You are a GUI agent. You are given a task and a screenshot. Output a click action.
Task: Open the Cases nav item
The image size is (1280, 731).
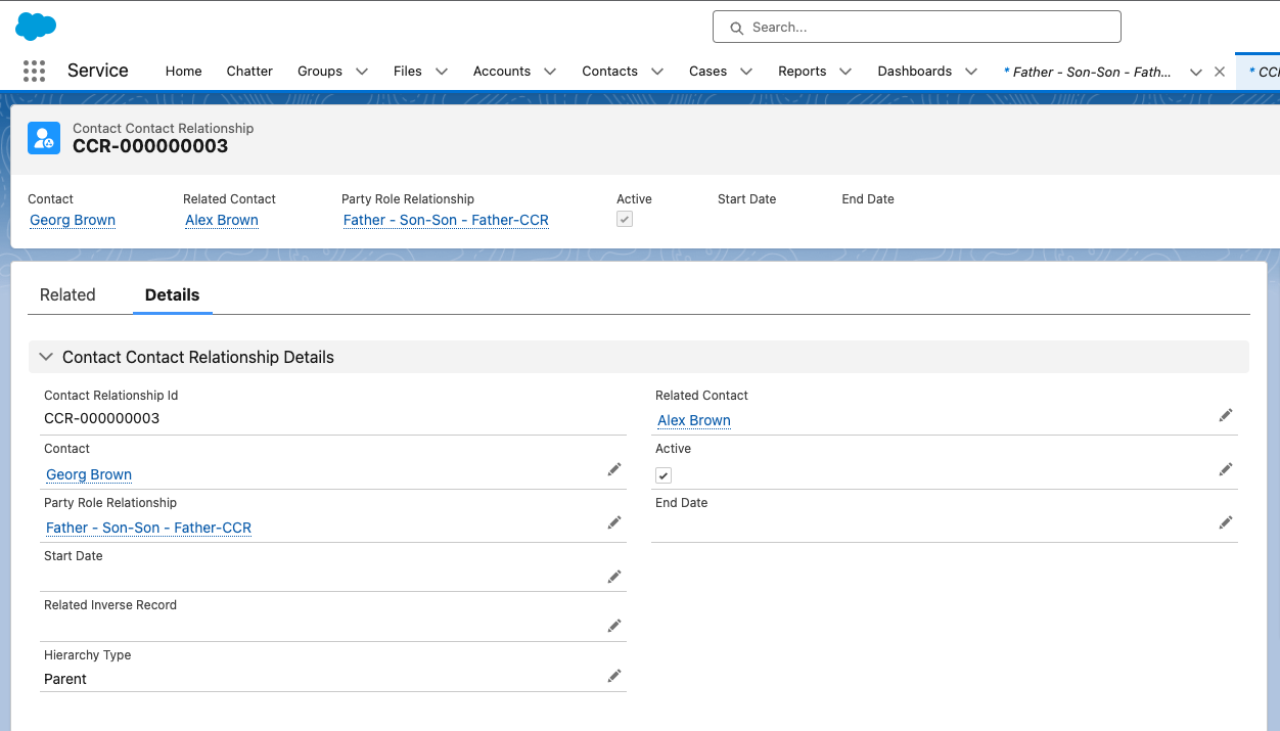[x=708, y=71]
